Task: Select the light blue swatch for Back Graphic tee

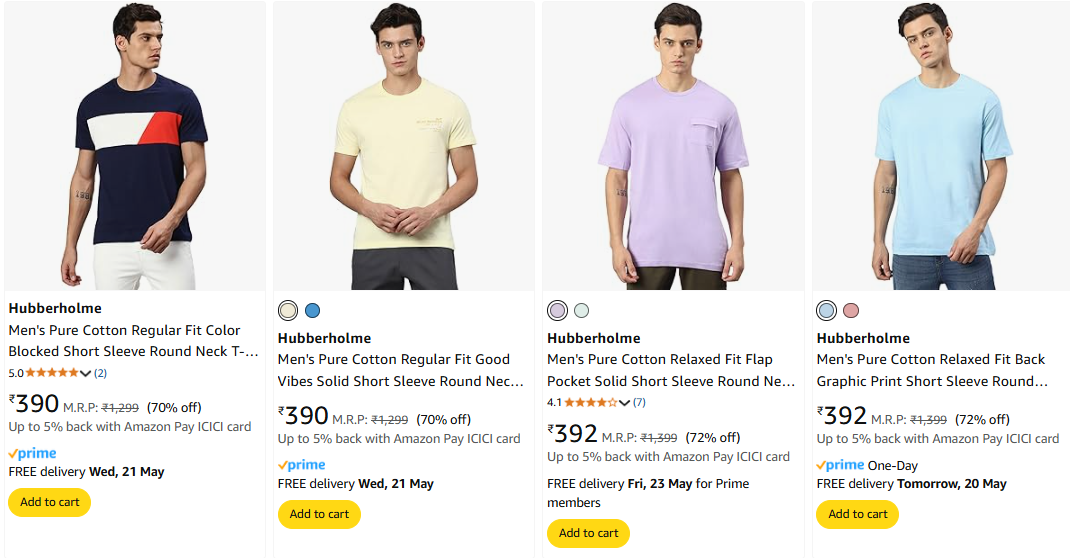Action: coord(826,310)
